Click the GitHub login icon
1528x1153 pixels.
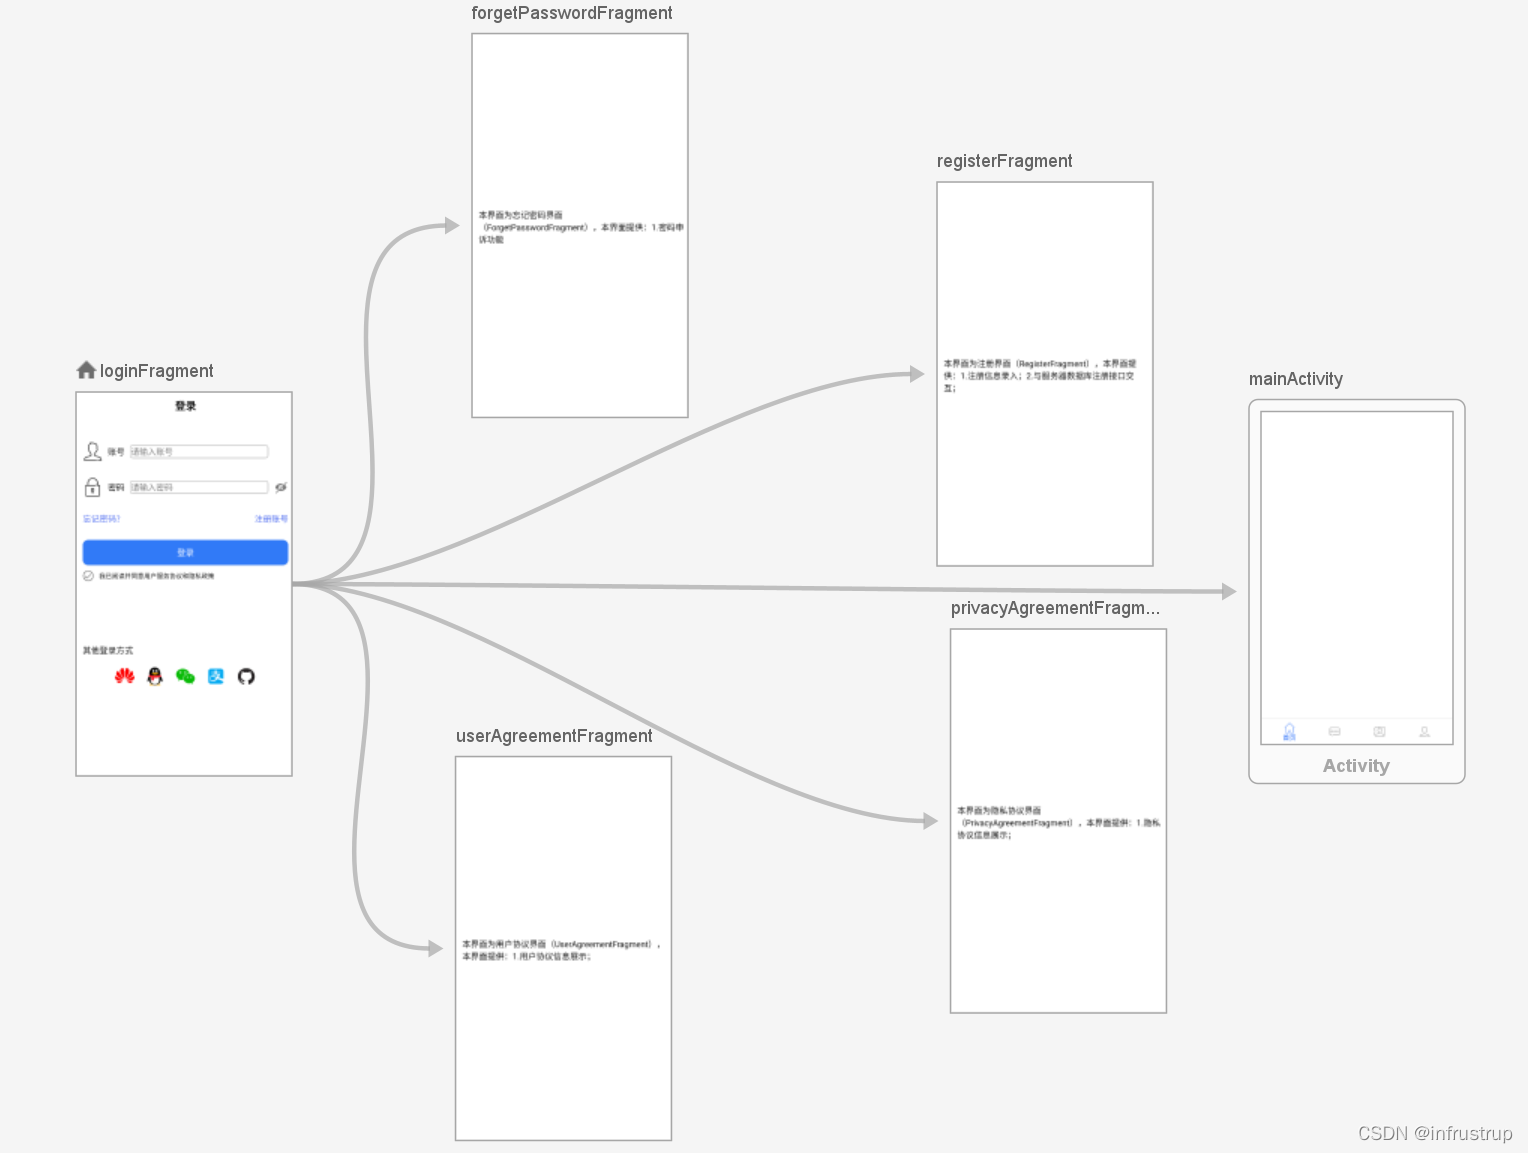tap(246, 677)
